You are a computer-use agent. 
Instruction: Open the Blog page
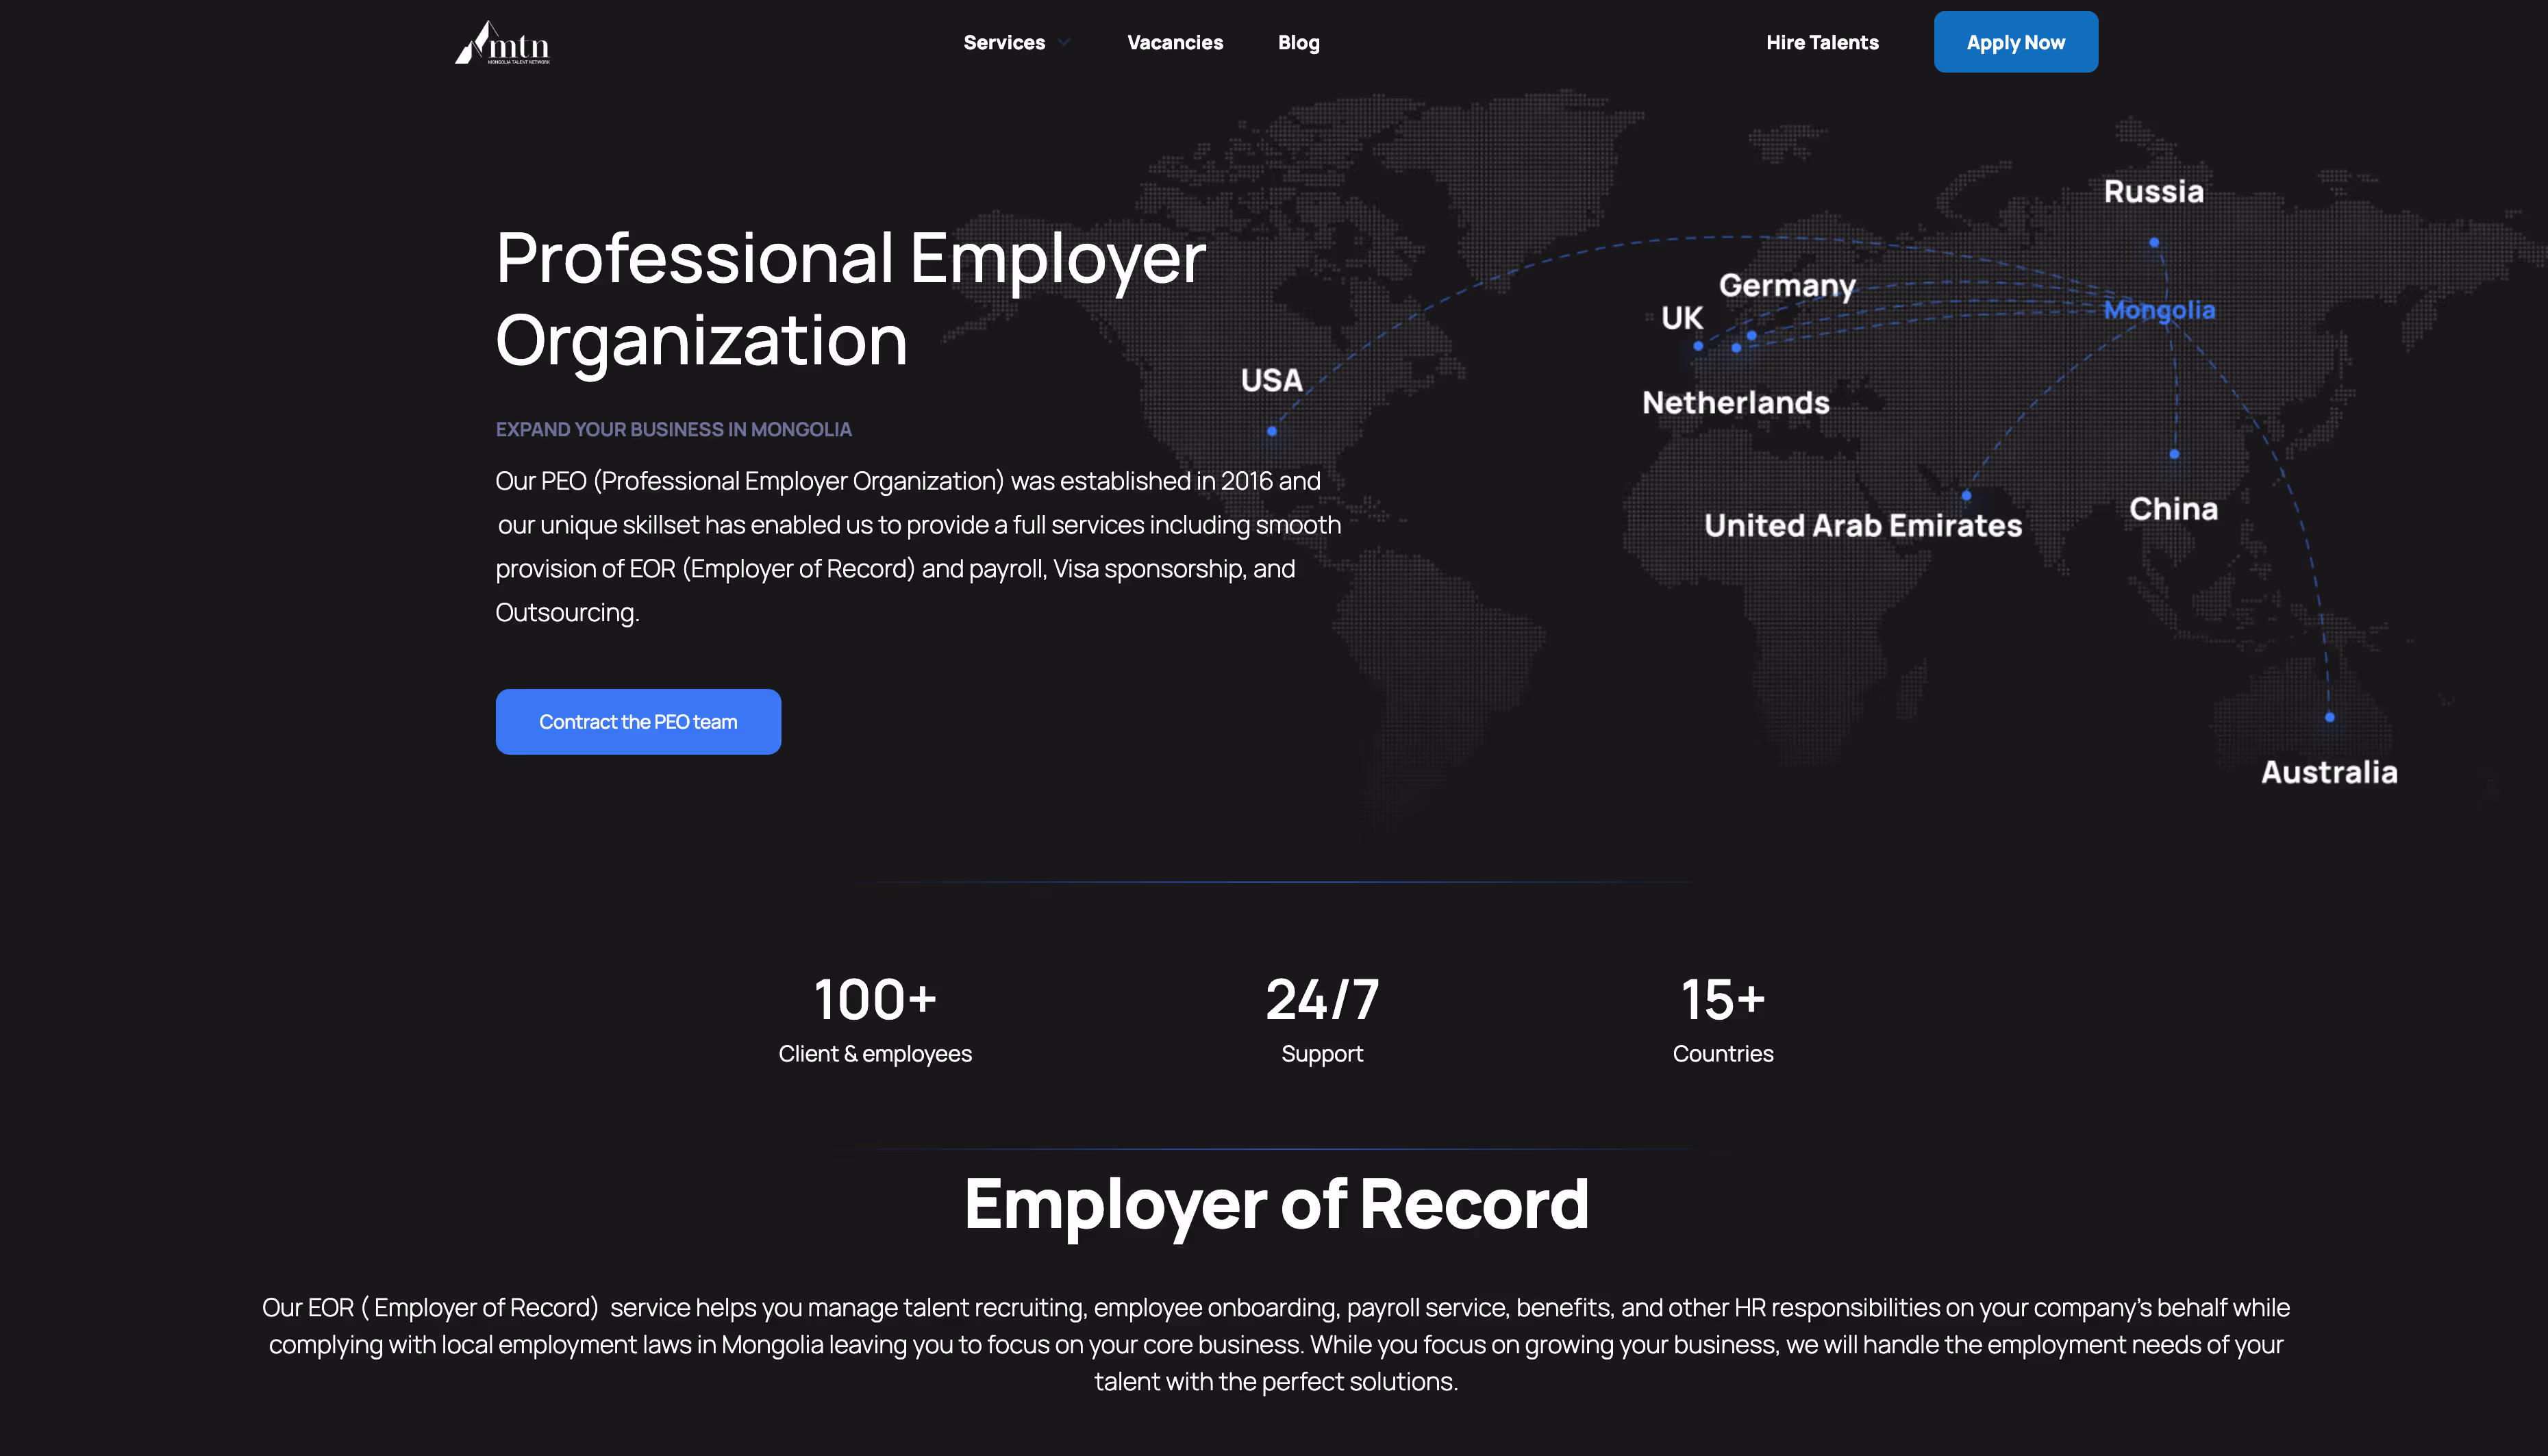pos(1298,43)
